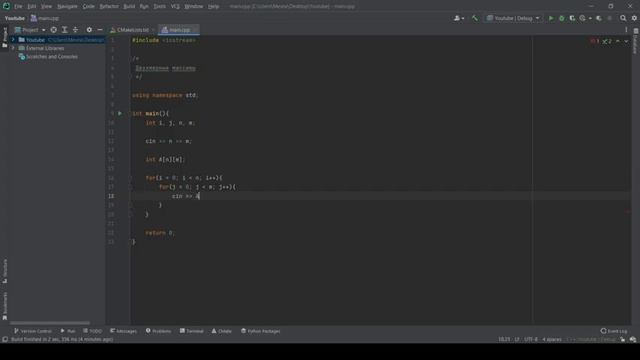The height and width of the screenshot is (360, 640).
Task: Collapse the inner for loop fold marker
Action: [x=131, y=187]
